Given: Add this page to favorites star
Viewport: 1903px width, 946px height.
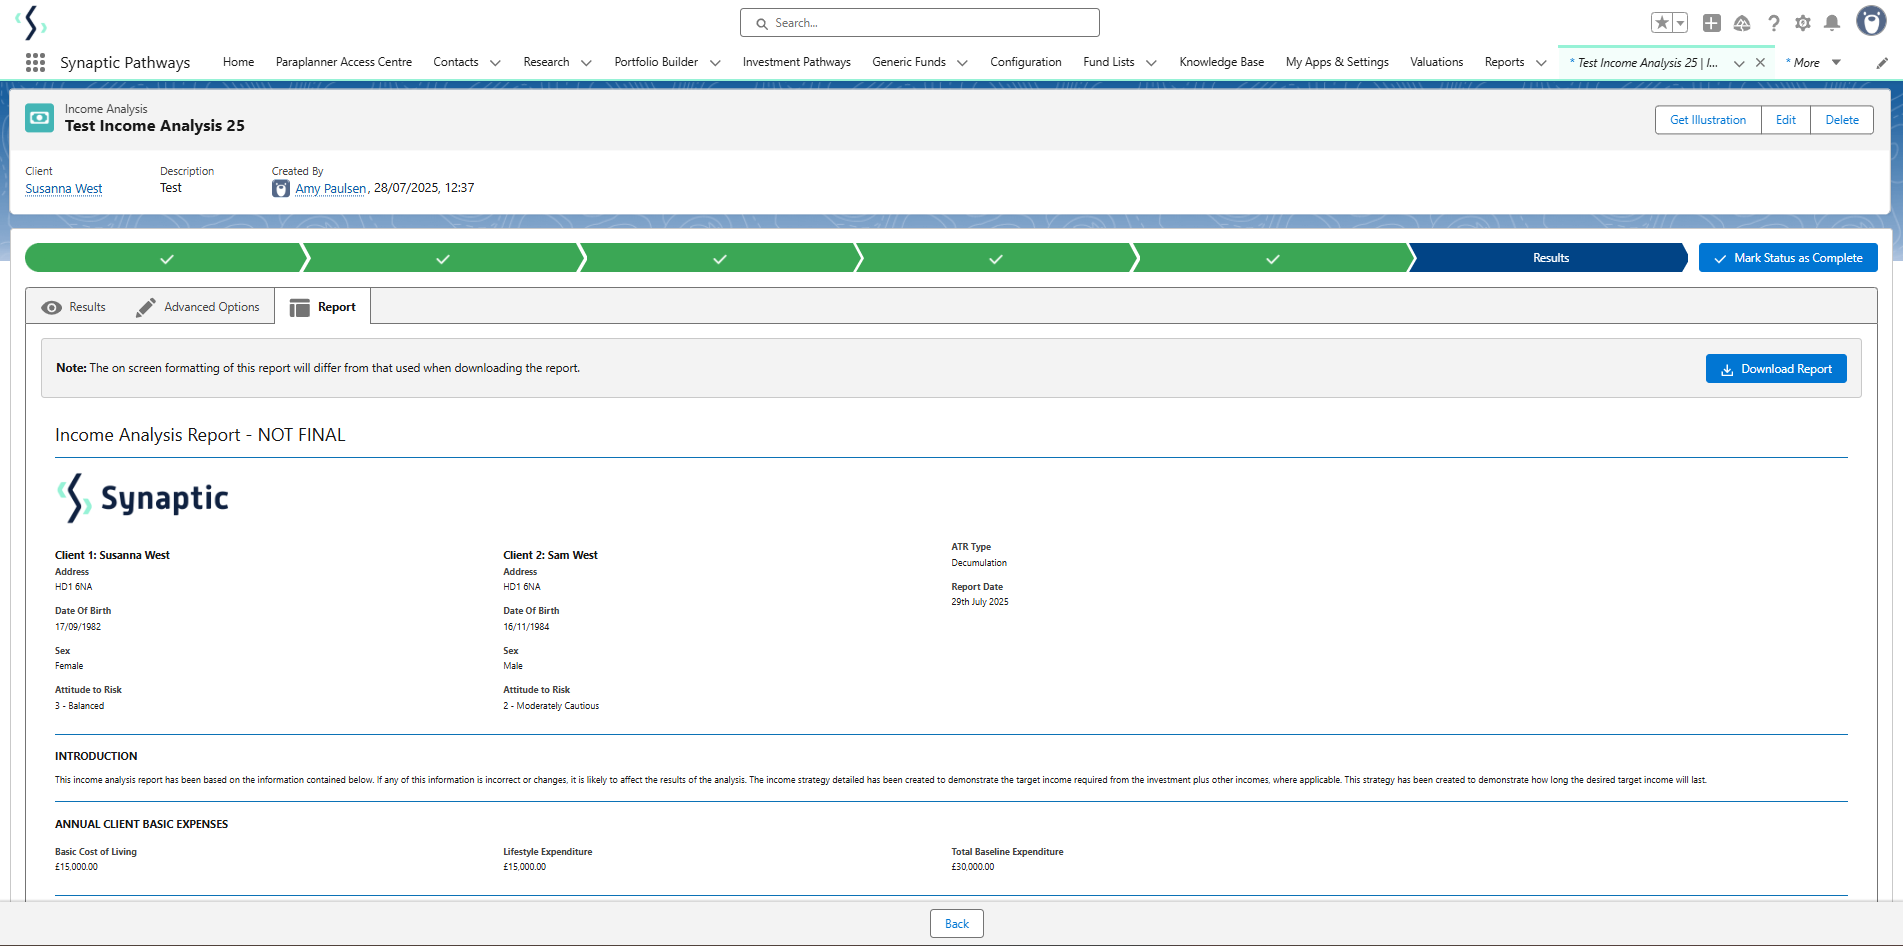Looking at the screenshot, I should pyautogui.click(x=1662, y=23).
